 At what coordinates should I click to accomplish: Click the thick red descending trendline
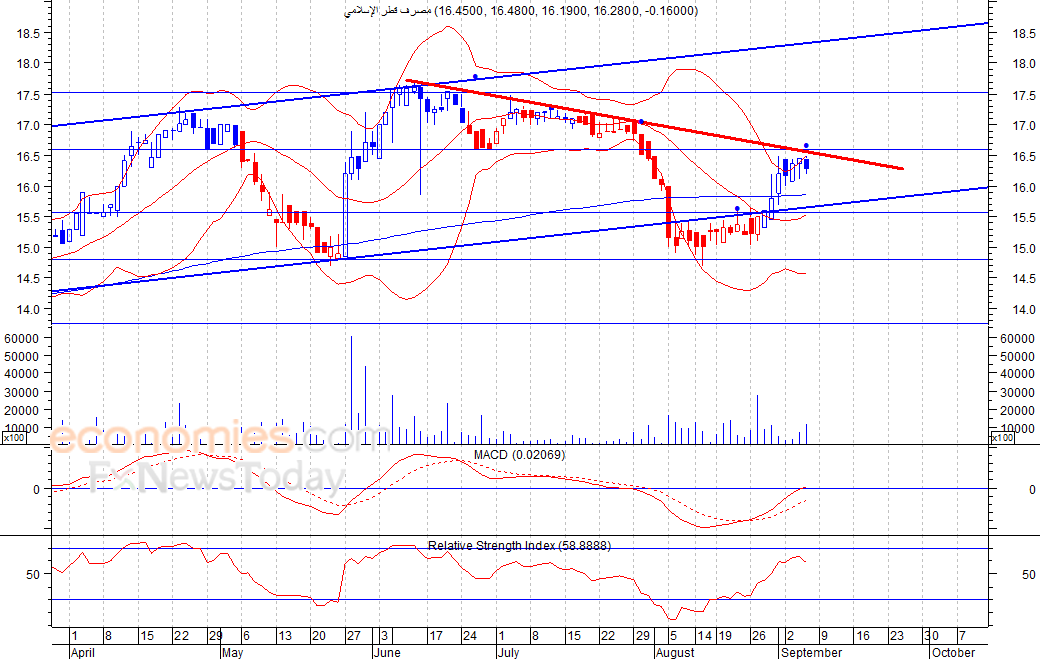tap(654, 125)
